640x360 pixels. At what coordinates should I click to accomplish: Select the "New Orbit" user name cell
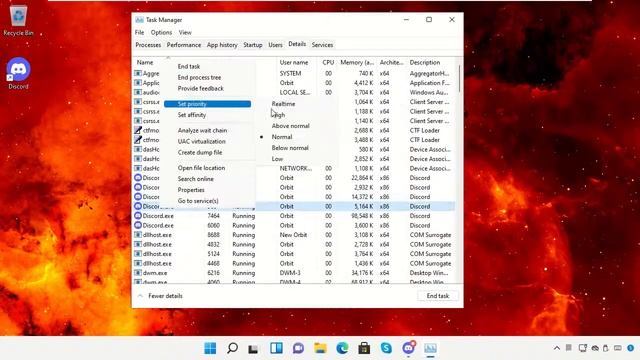(293, 235)
